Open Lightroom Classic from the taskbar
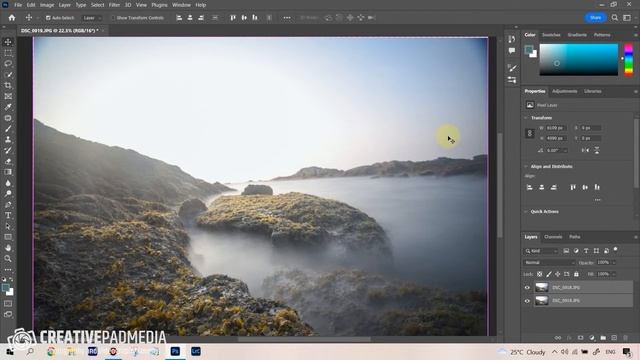 [196, 351]
